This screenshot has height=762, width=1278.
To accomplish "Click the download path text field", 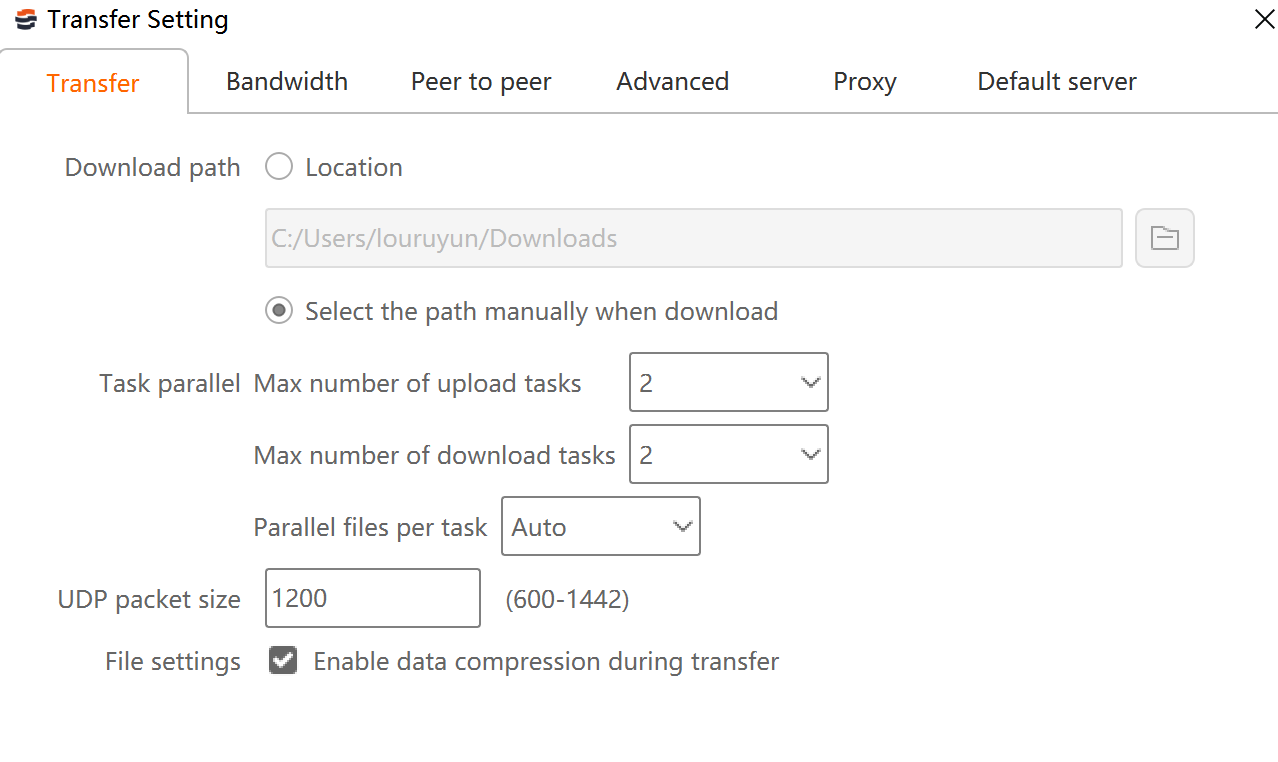I will tap(694, 238).
